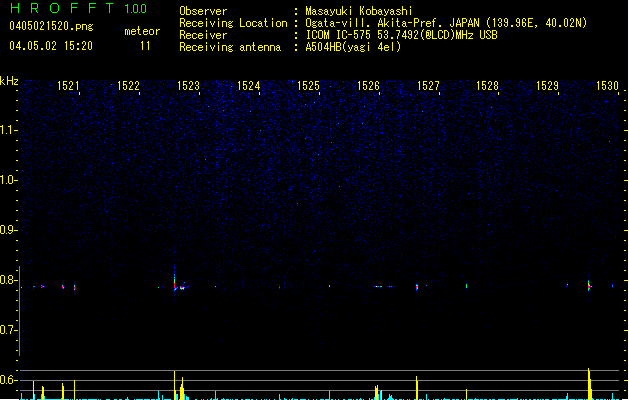Image resolution: width=629 pixels, height=400 pixels.
Task: Select the file name 0405021520.png
Action: (51, 26)
